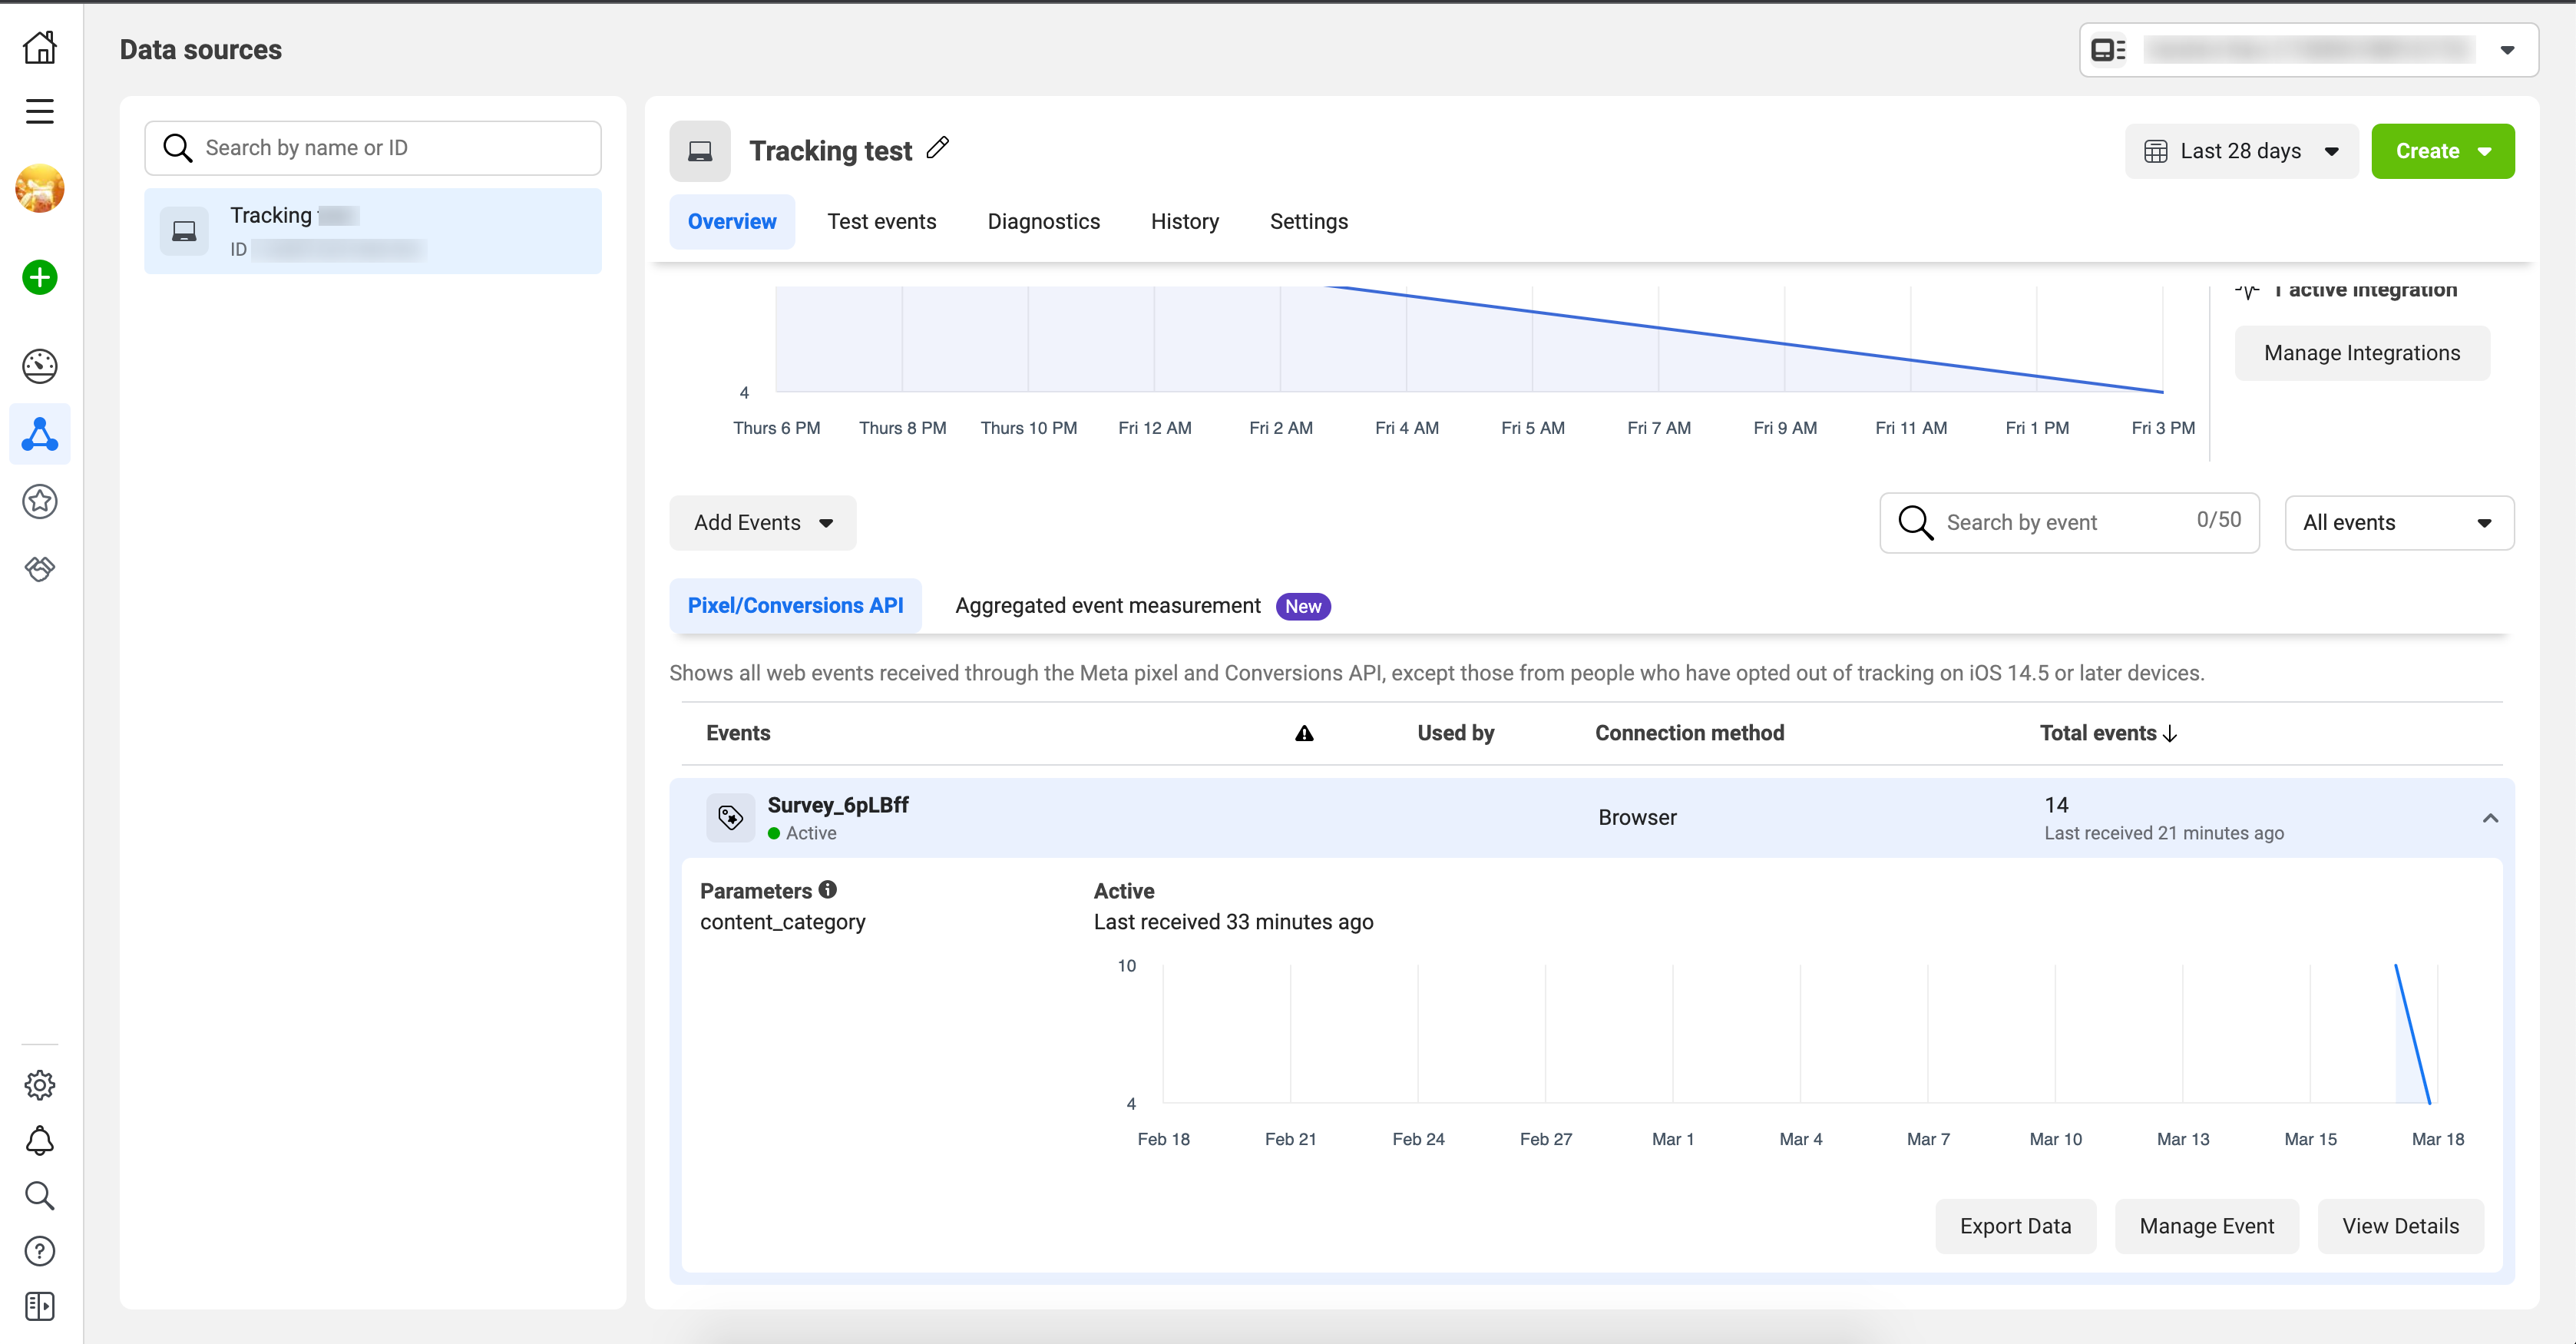Collapse the Survey_6pLBff event row
This screenshot has height=1344, width=2576.
(2490, 818)
